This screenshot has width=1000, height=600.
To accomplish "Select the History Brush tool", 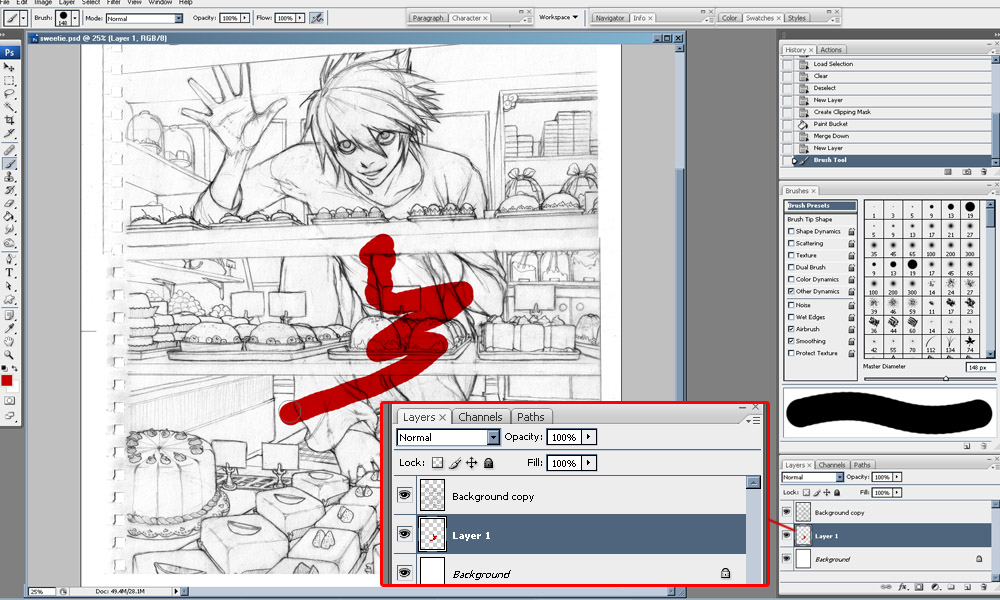I will [x=9, y=190].
